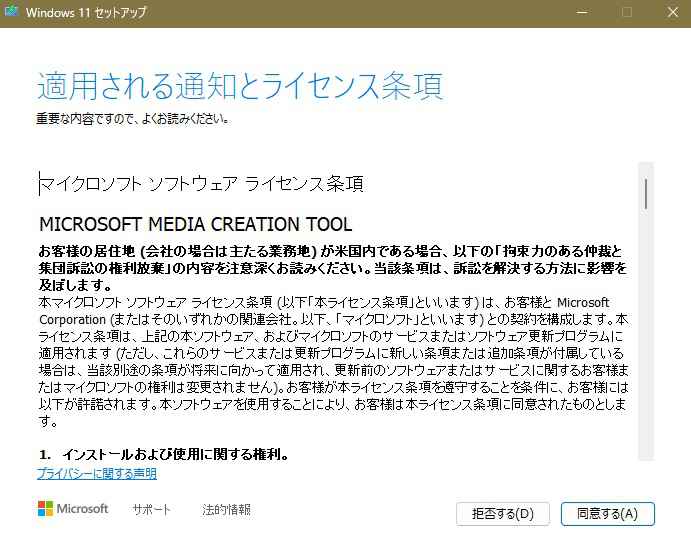
Task: Click 同意する(A) to accept the license
Action: 607,514
